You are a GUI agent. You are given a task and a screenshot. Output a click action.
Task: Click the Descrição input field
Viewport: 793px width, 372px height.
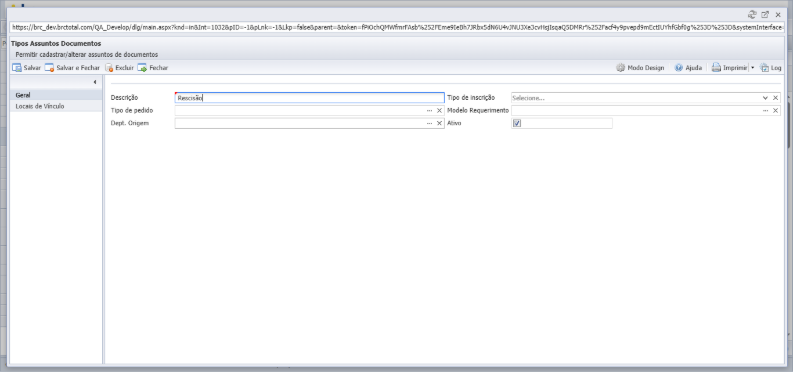click(309, 98)
